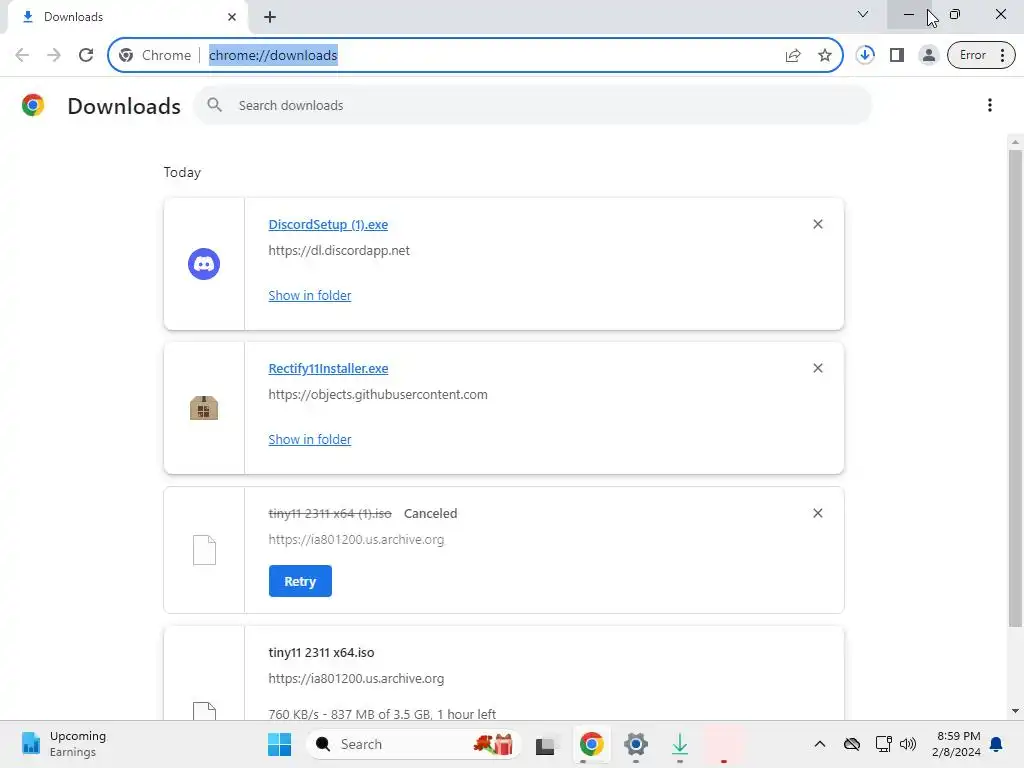
Task: Remove canceled tiny11 (1).iso entry
Action: point(818,513)
